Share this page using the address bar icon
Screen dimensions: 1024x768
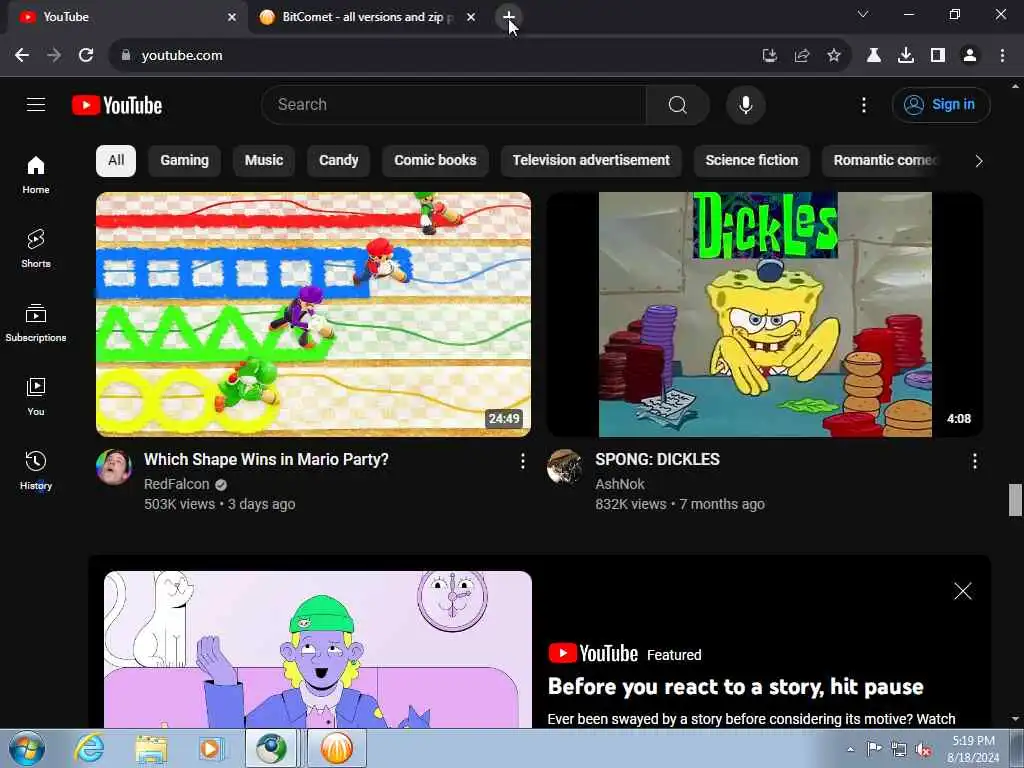(802, 56)
